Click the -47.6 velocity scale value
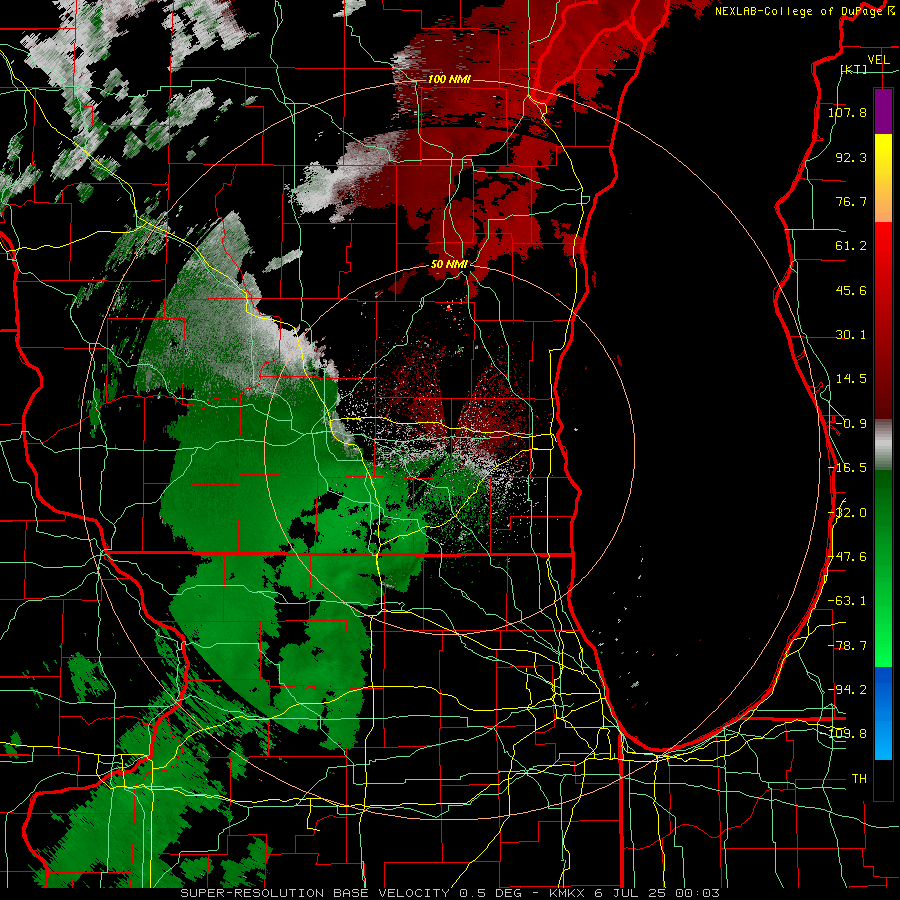Viewport: 900px width, 900px height. click(847, 557)
